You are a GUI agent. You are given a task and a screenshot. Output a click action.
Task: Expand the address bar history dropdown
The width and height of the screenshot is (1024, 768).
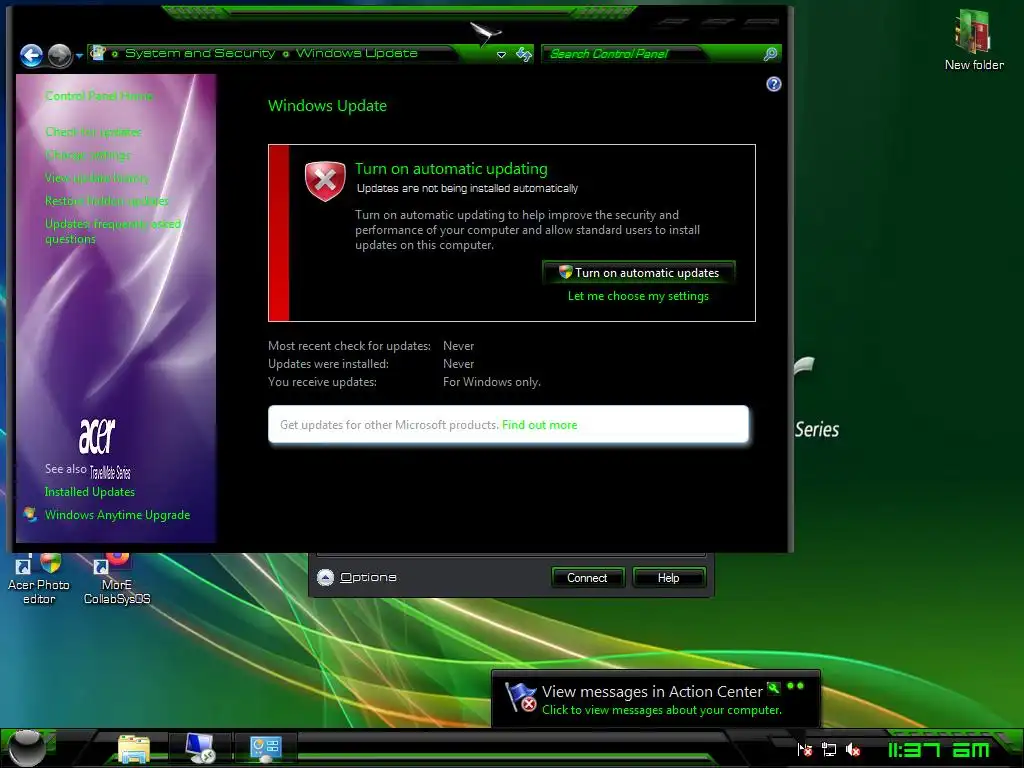coord(502,55)
